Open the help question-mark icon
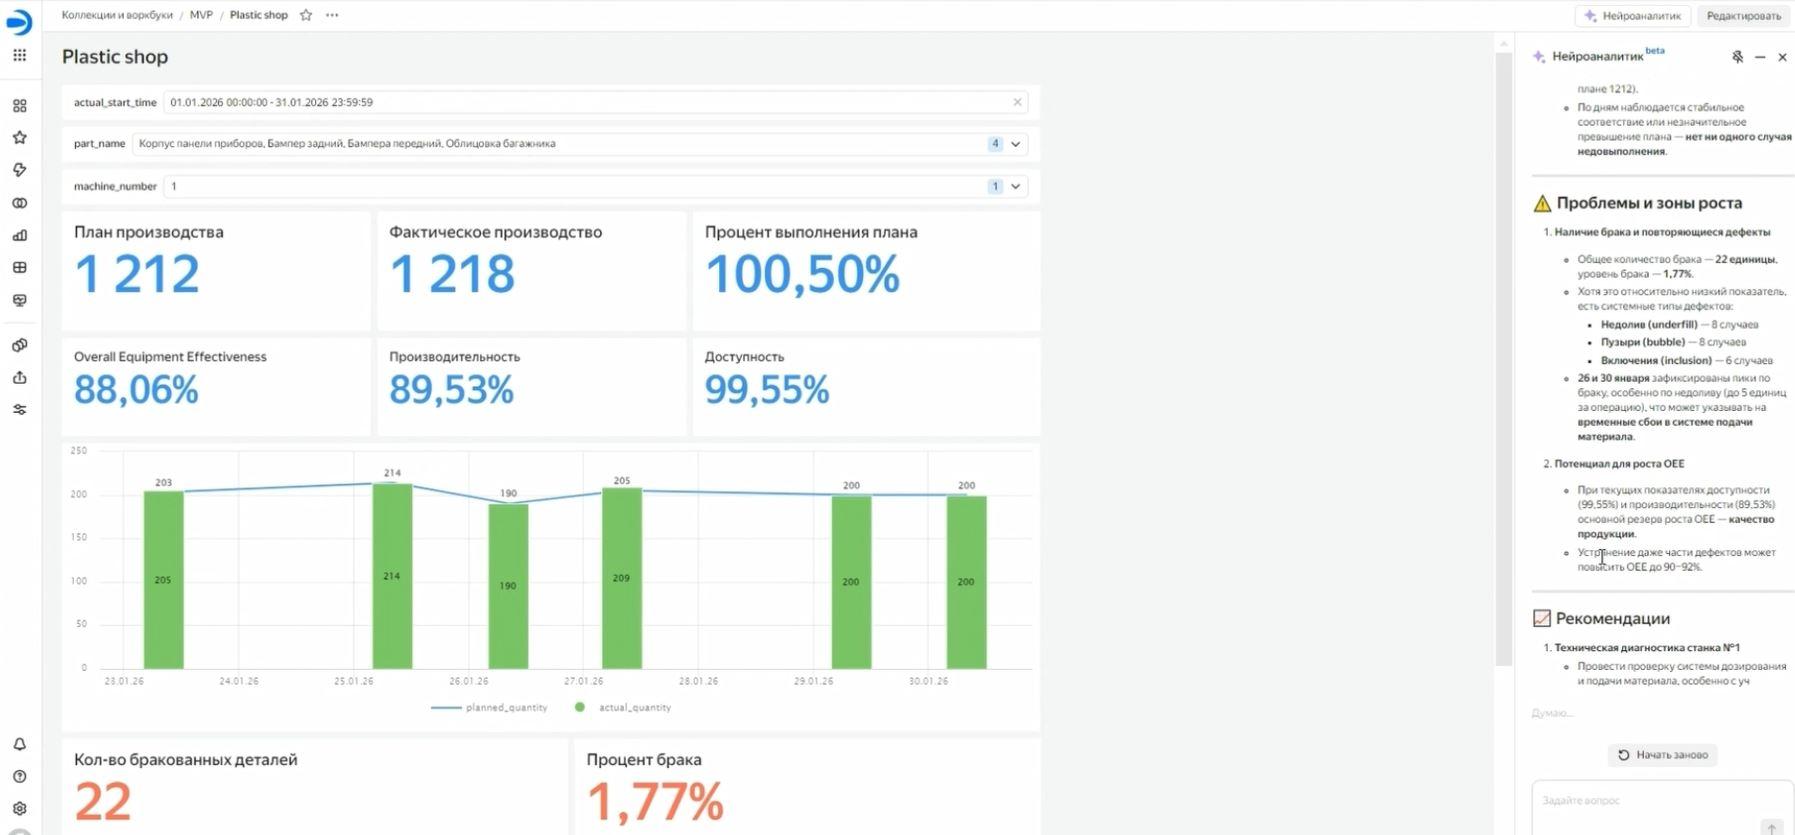Viewport: 1795px width, 835px height. 19,776
